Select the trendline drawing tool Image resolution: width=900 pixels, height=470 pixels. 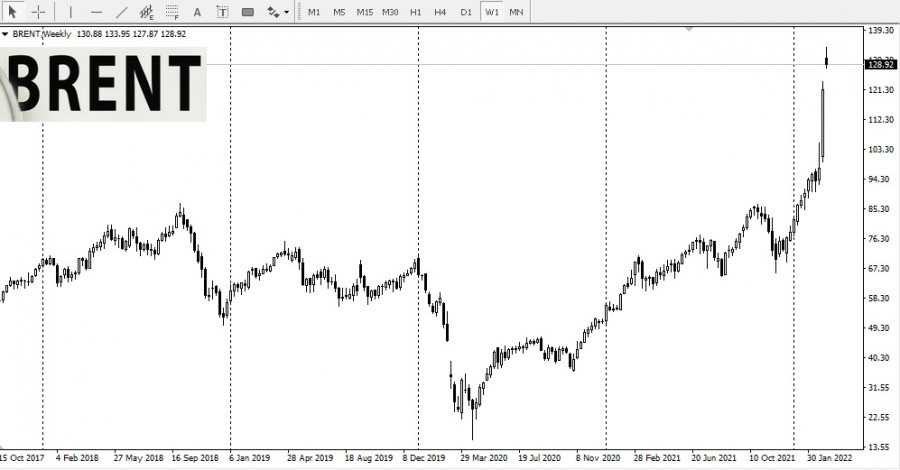tap(122, 11)
